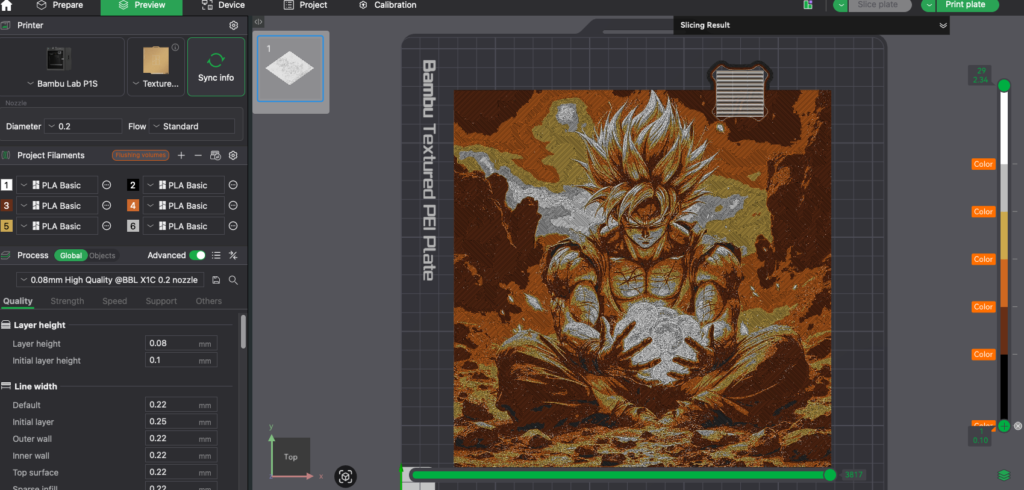Click the Print plate button
1024x490 pixels.
point(964,5)
